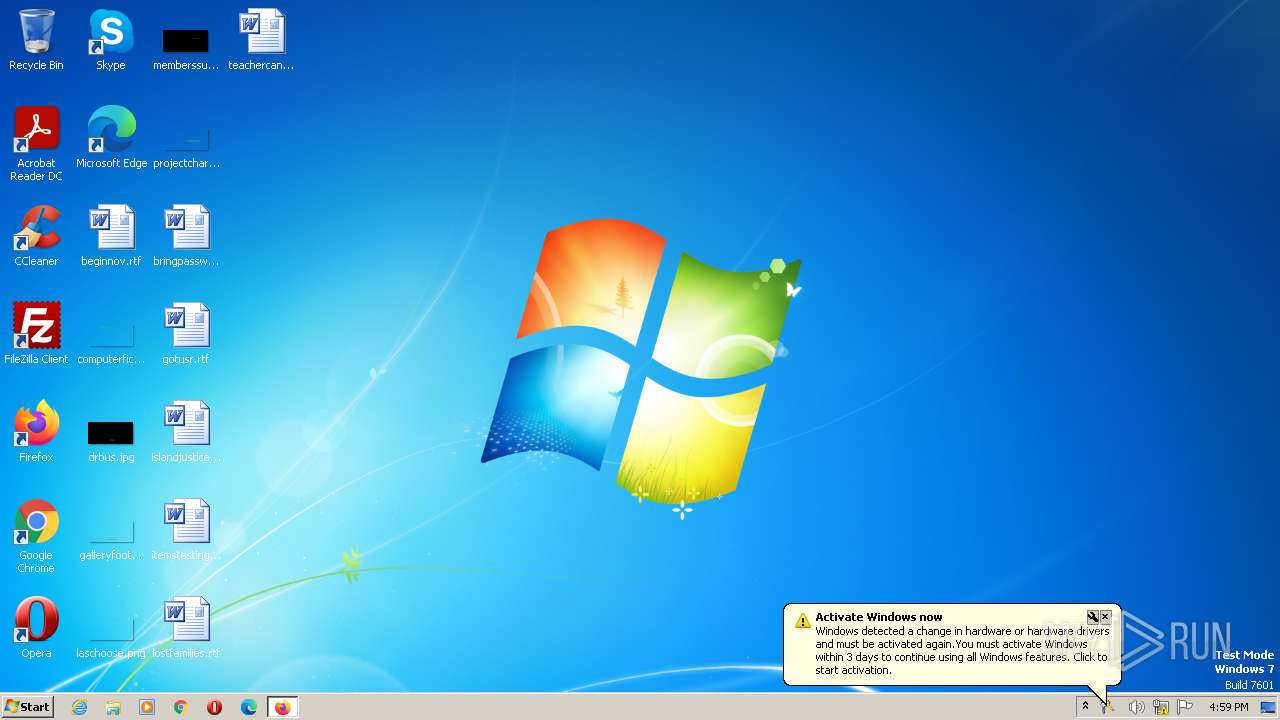Select the gotusr.rtf document

click(186, 334)
